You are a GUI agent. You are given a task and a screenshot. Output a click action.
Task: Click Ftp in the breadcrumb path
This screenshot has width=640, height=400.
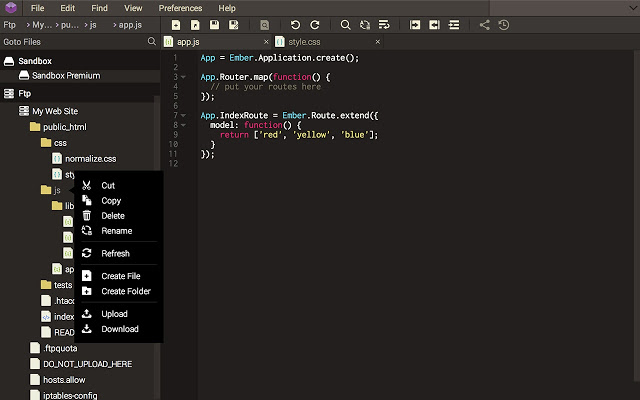(x=9, y=25)
